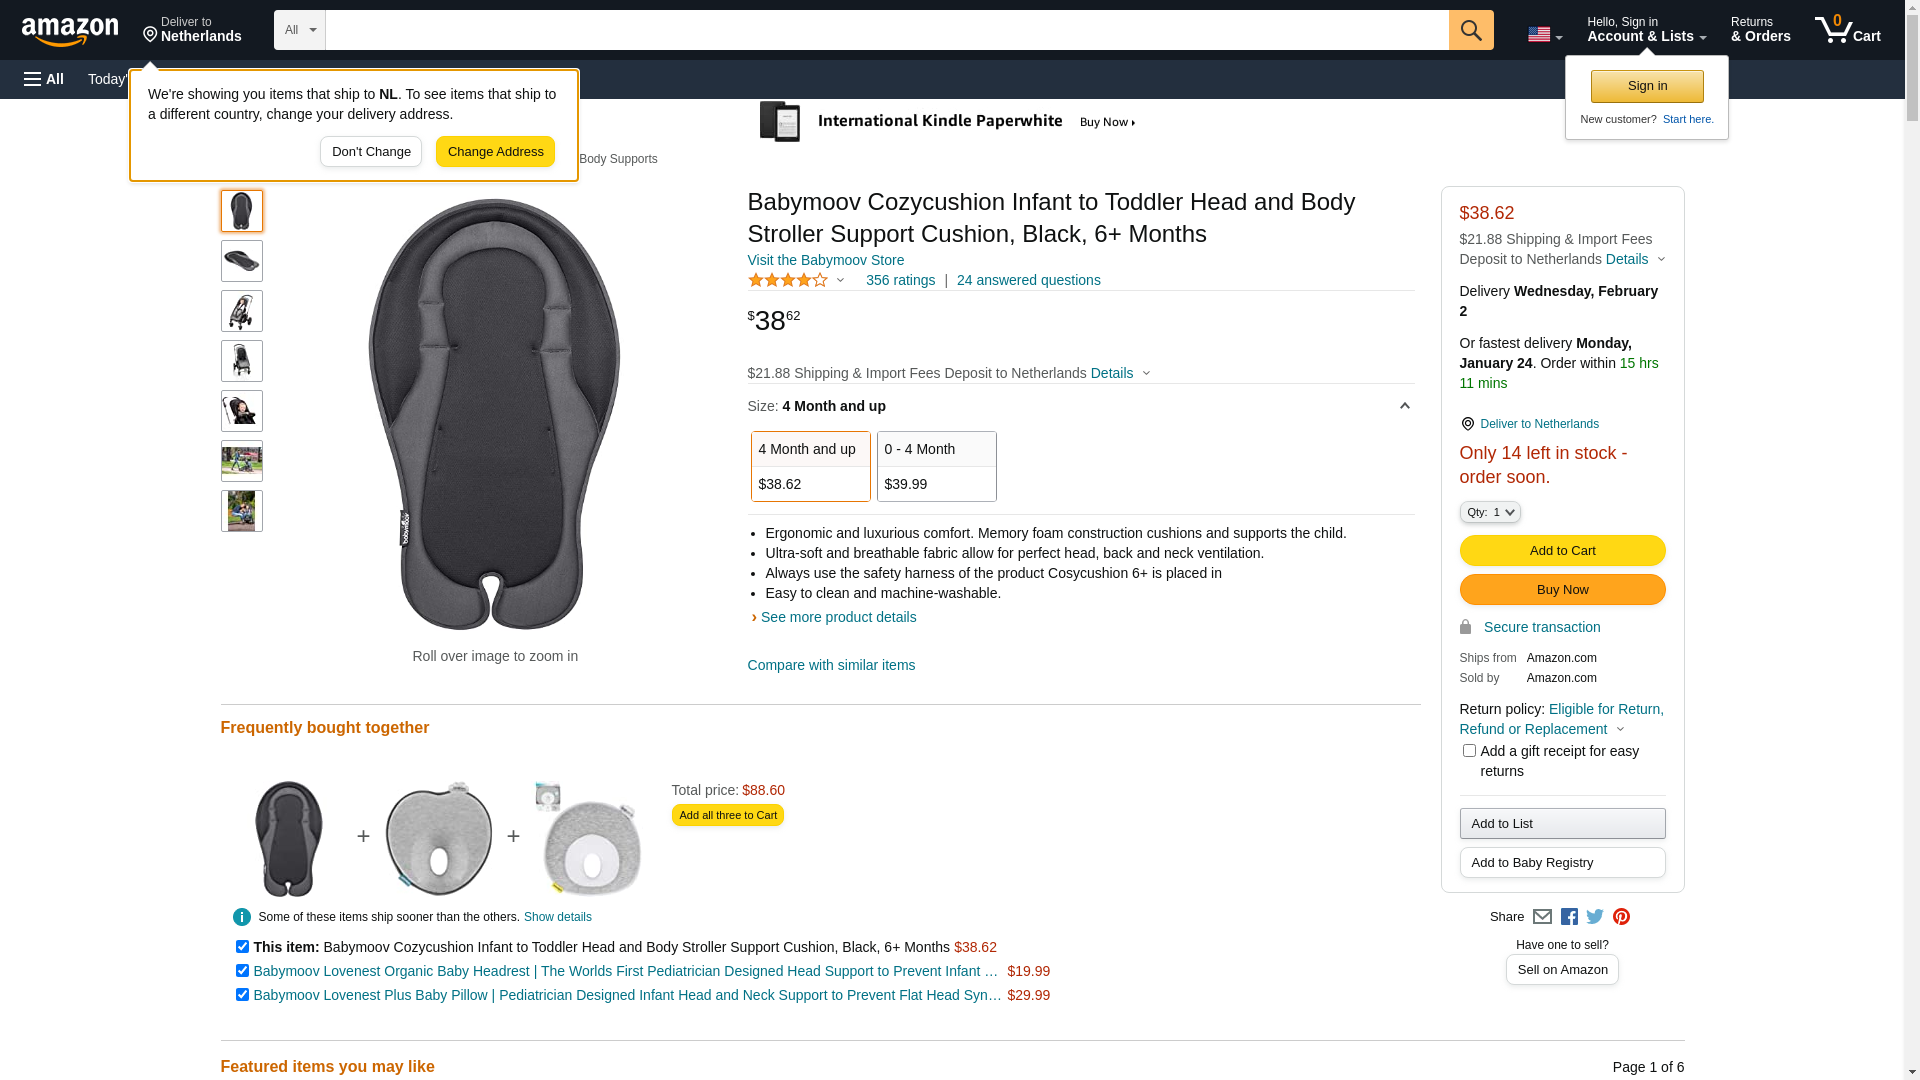Click the Add to Cart button
Viewport: 1920px width, 1080px height.
(x=1562, y=551)
